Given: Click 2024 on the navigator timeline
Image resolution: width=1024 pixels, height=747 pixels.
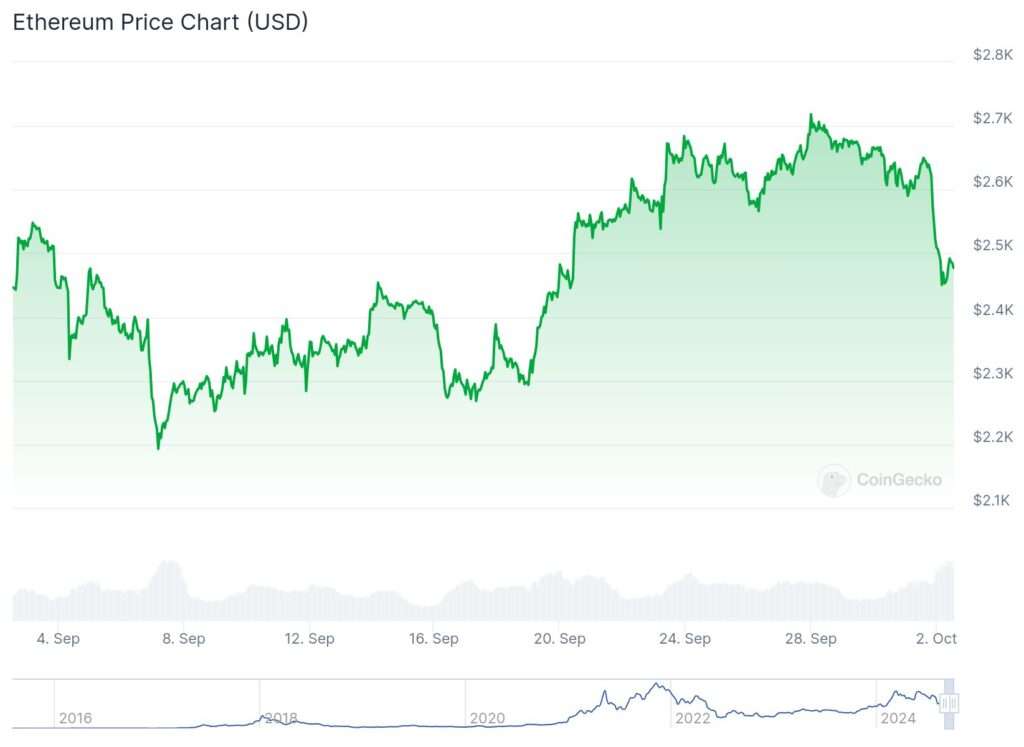Looking at the screenshot, I should [897, 718].
